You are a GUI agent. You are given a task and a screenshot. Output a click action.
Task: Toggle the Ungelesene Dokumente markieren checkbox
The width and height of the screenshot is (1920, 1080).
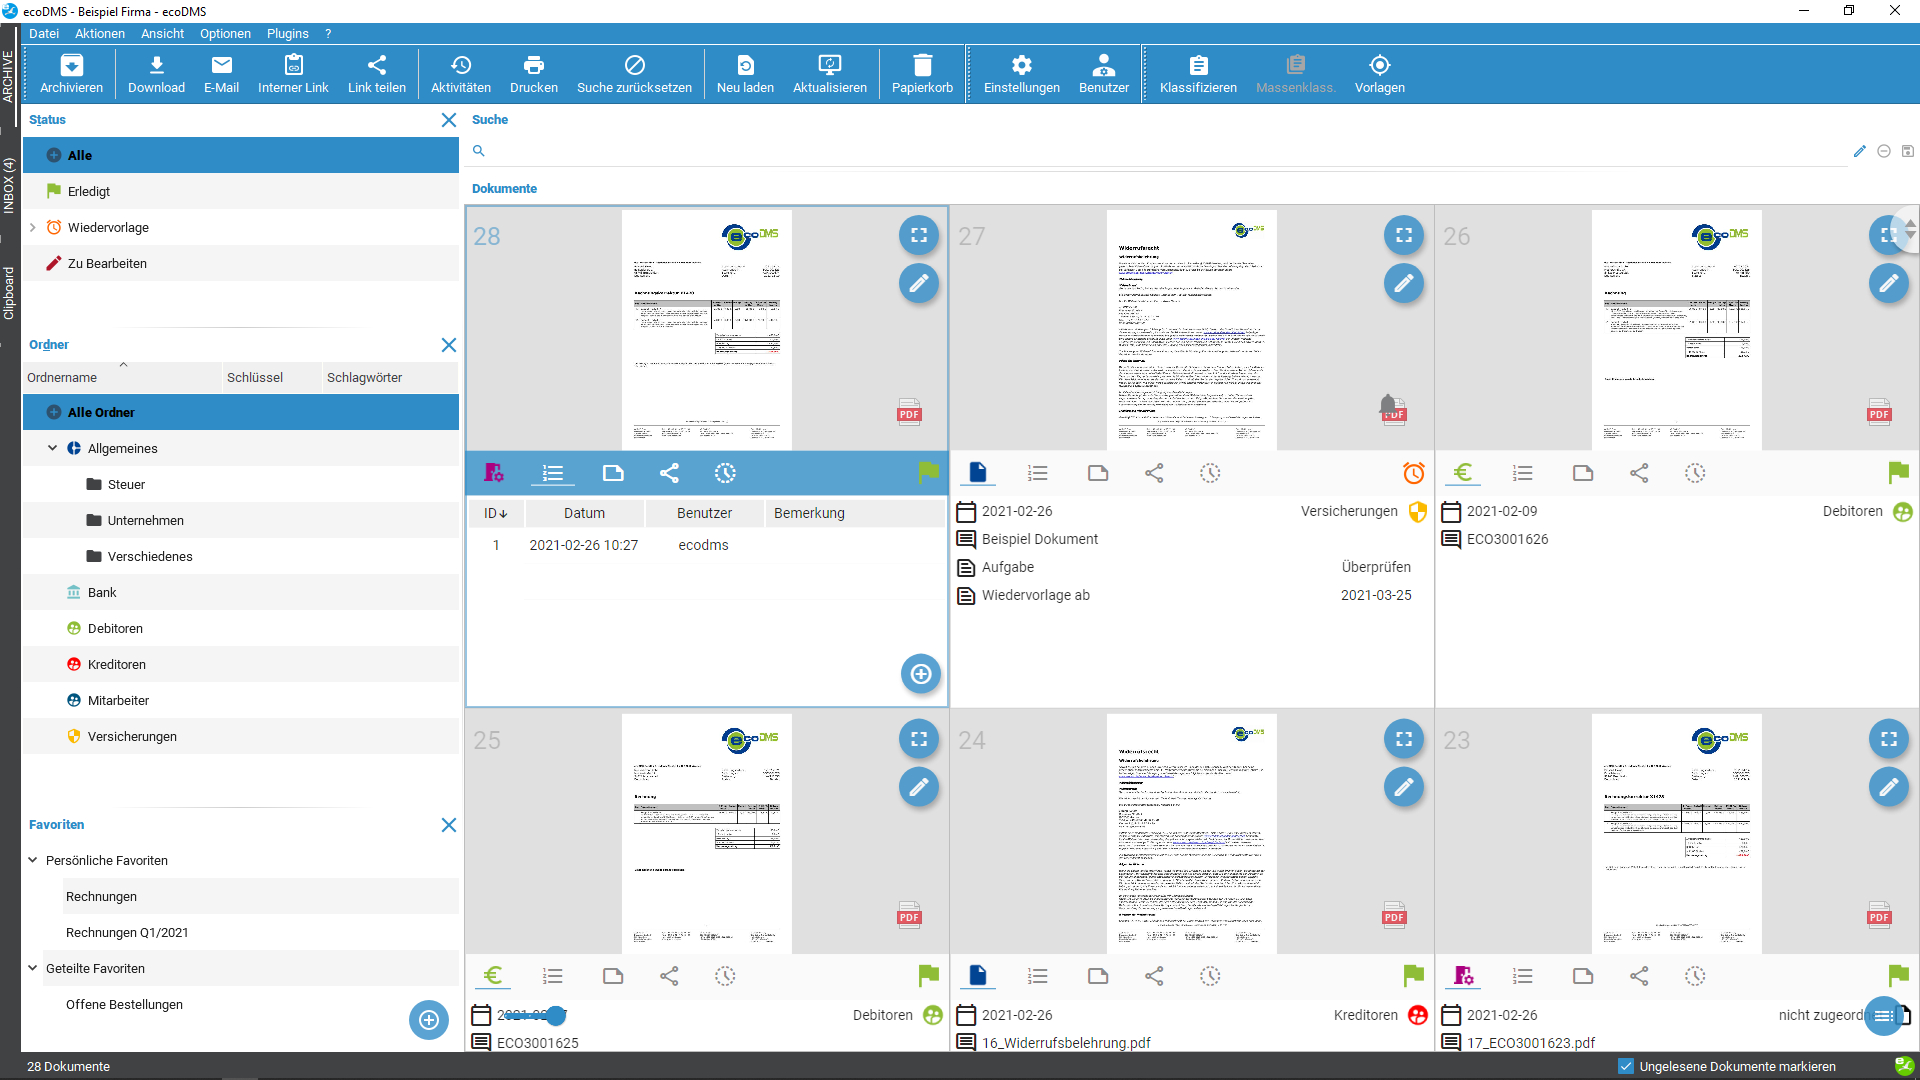click(x=1625, y=1066)
